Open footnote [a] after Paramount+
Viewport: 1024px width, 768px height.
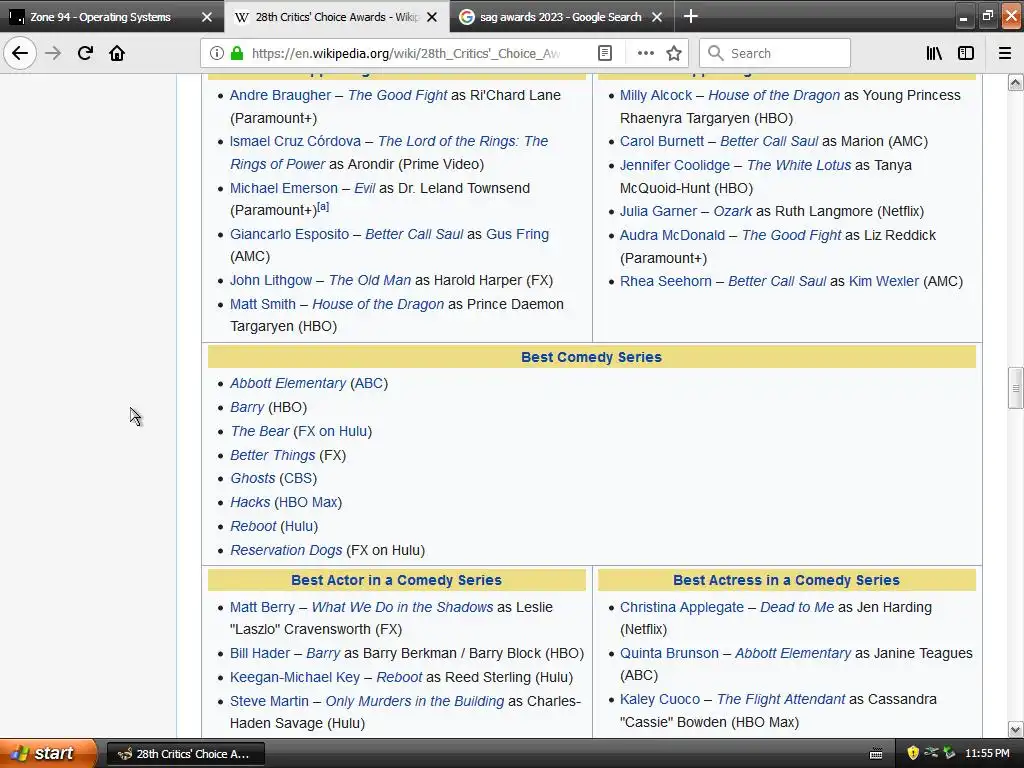[x=323, y=206]
